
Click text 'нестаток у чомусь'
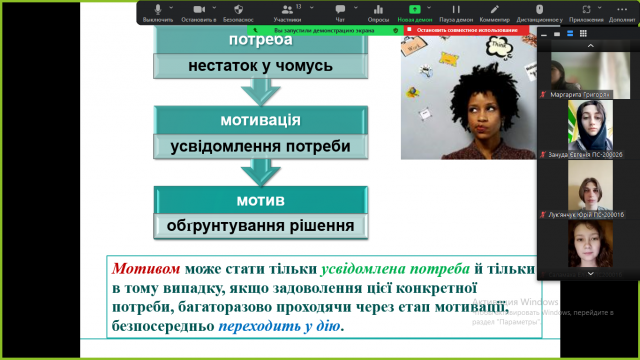pyautogui.click(x=260, y=66)
